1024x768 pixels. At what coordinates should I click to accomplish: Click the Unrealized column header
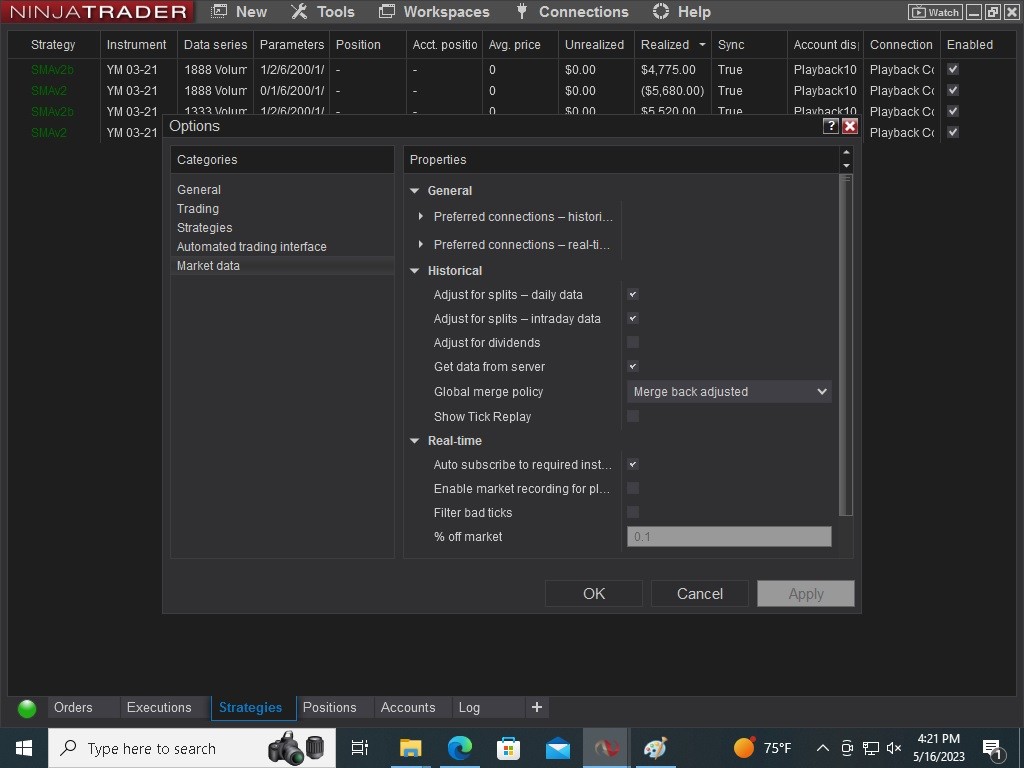coord(594,44)
